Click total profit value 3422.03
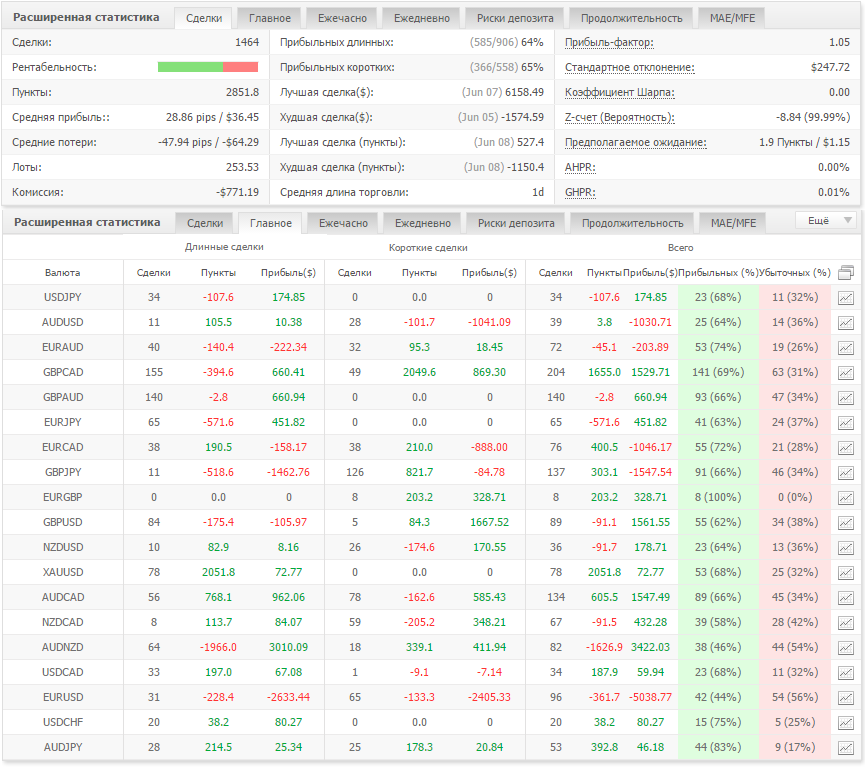The width and height of the screenshot is (865, 767). pyautogui.click(x=650, y=647)
